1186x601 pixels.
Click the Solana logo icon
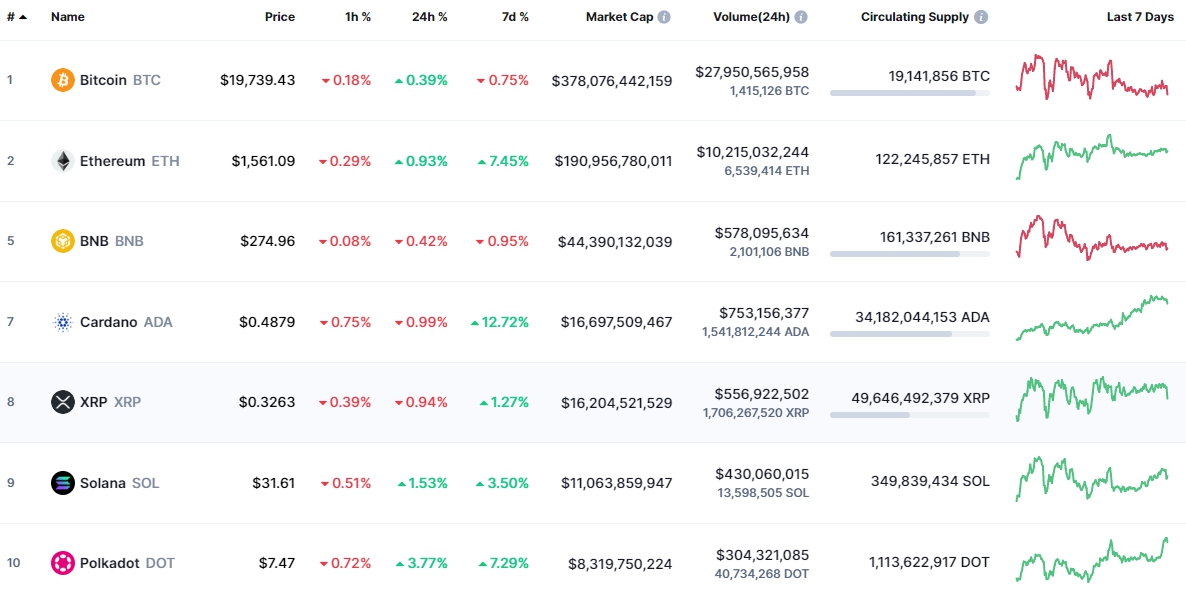(x=63, y=483)
